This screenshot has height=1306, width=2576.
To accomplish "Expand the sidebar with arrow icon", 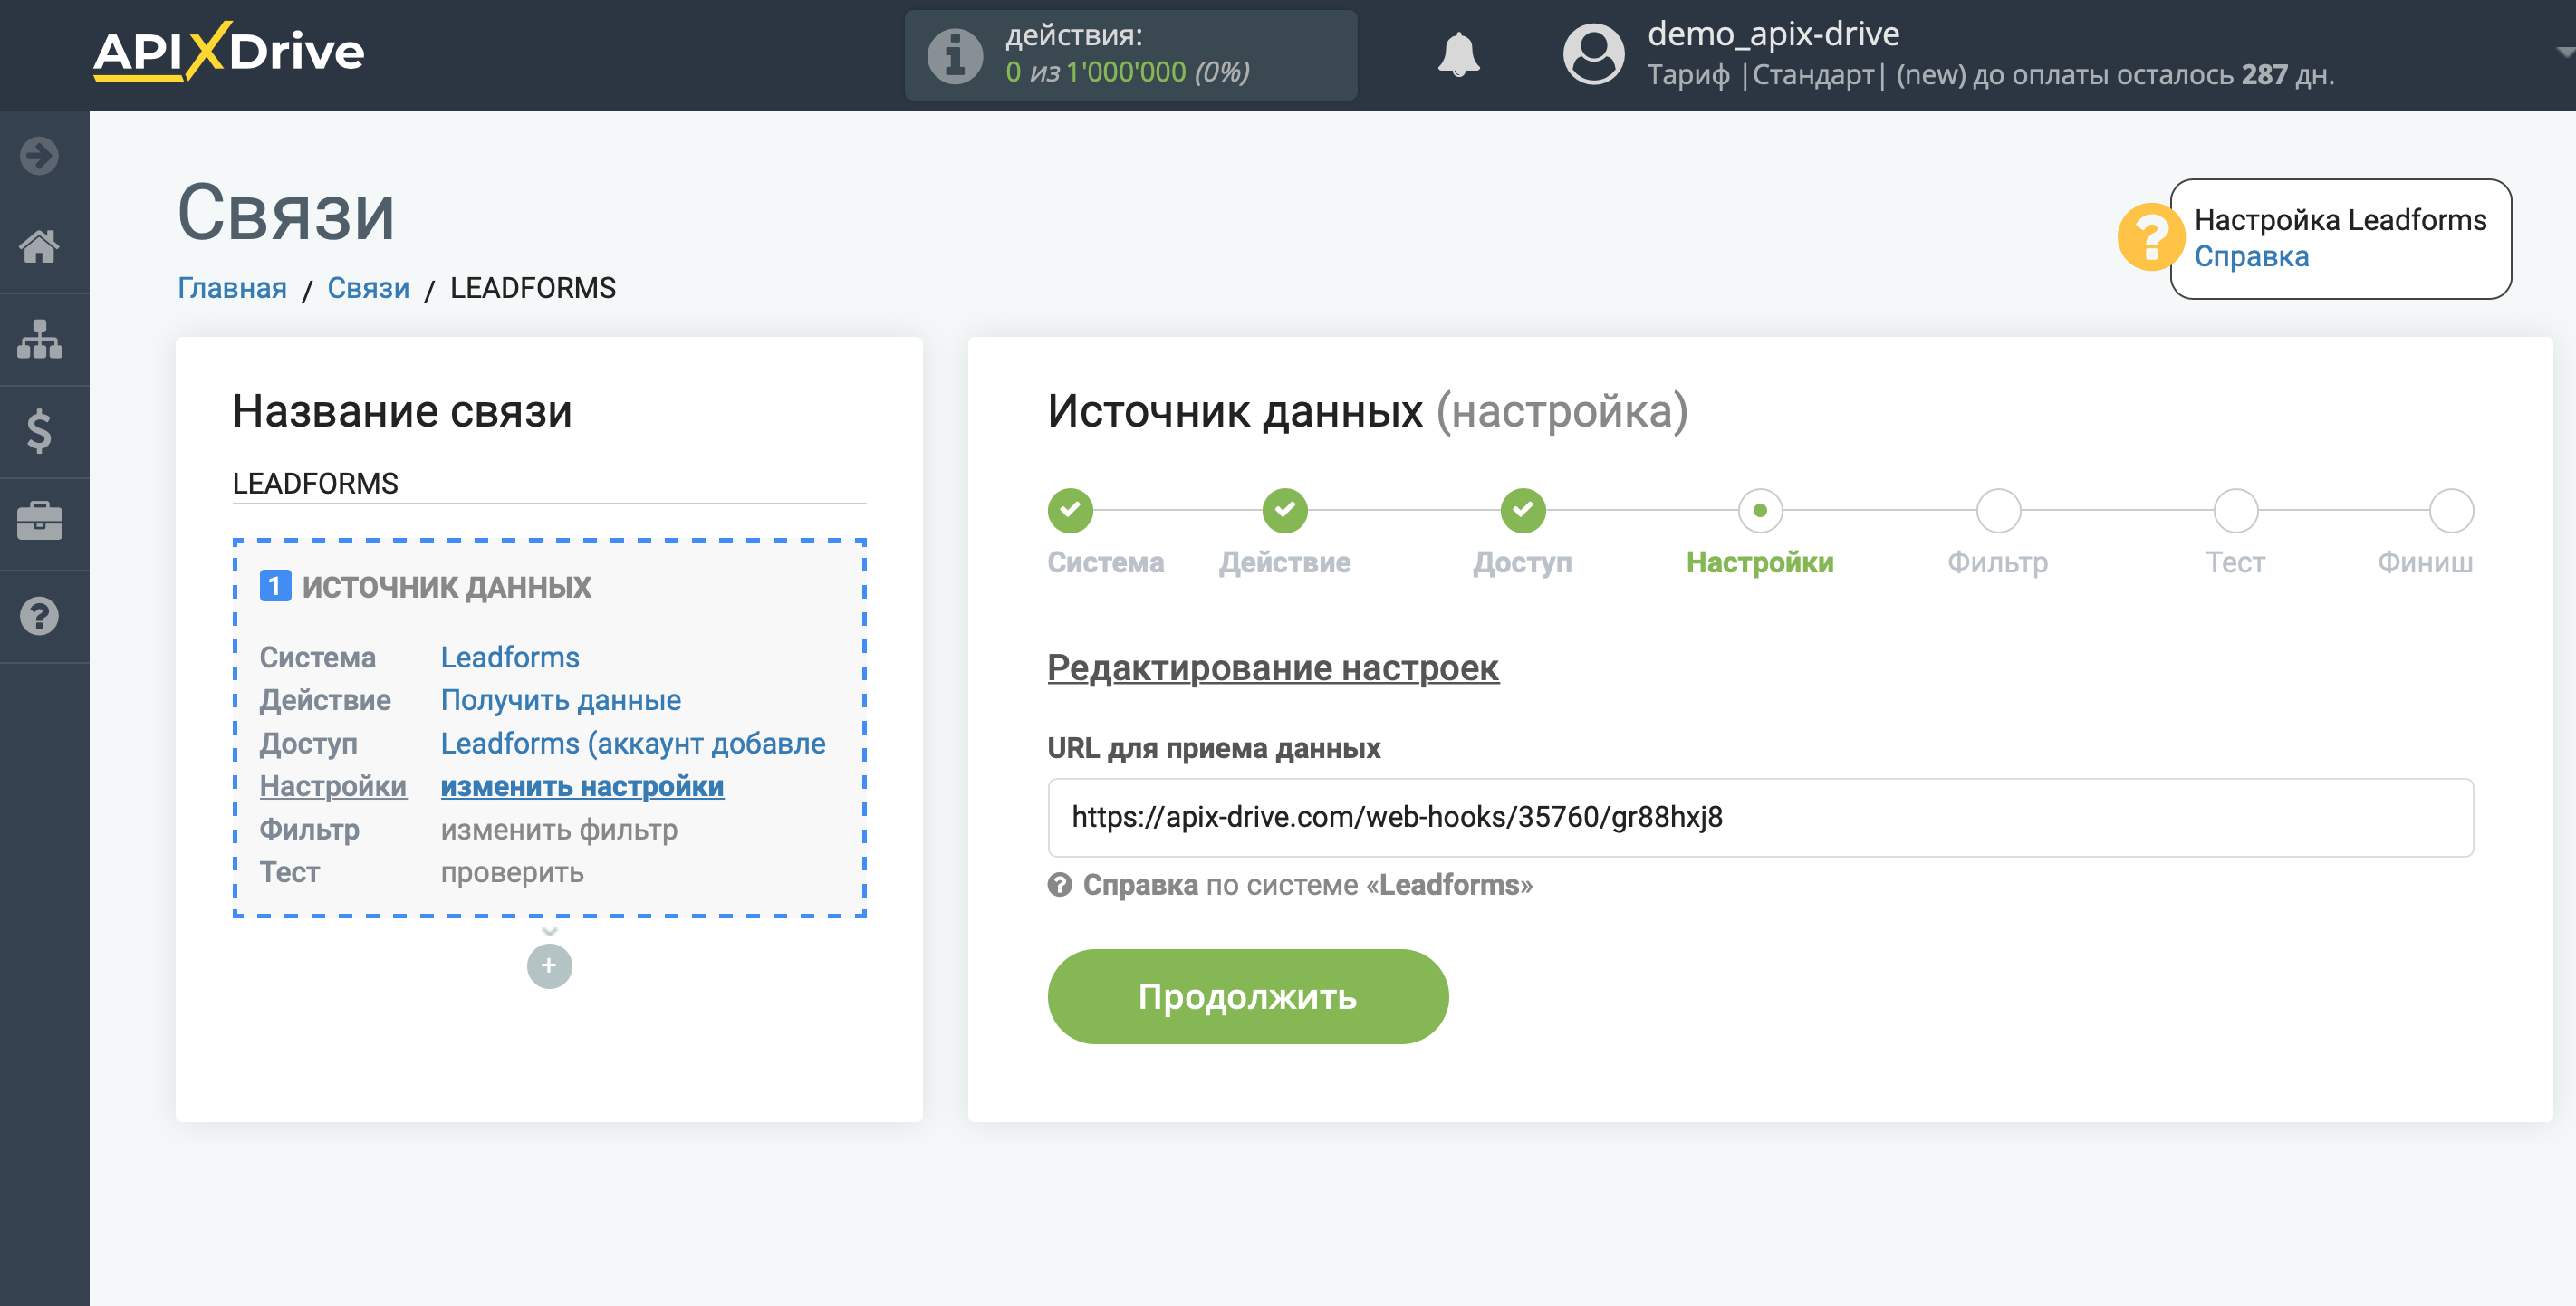I will point(40,156).
